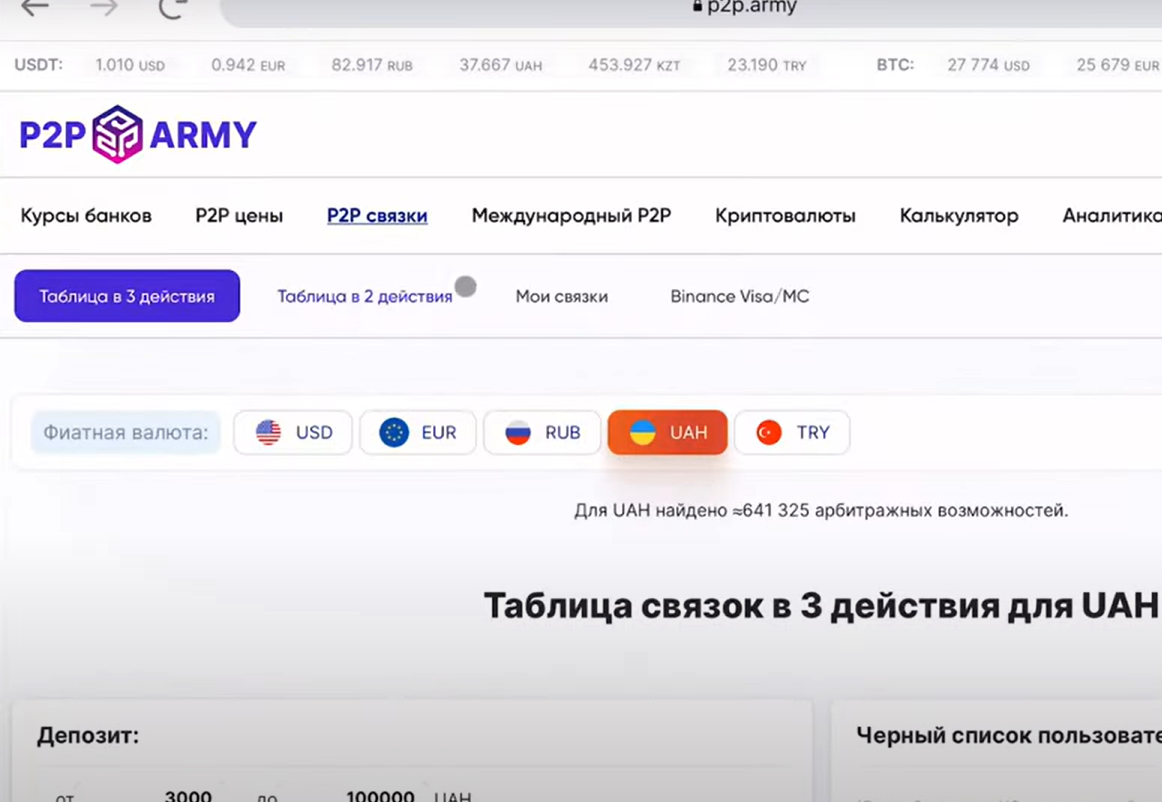Open the Калькулятор page
This screenshot has width=1162, height=802.
959,216
